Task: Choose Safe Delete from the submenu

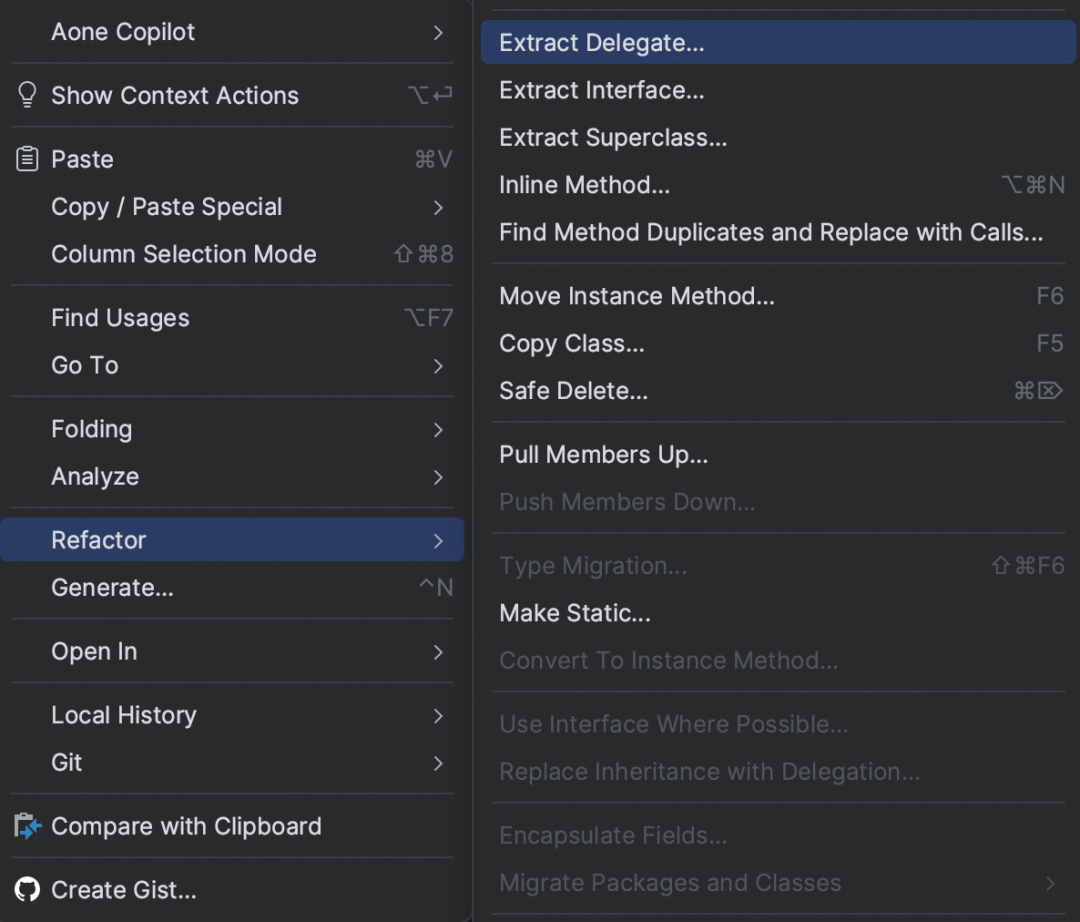Action: [778, 391]
